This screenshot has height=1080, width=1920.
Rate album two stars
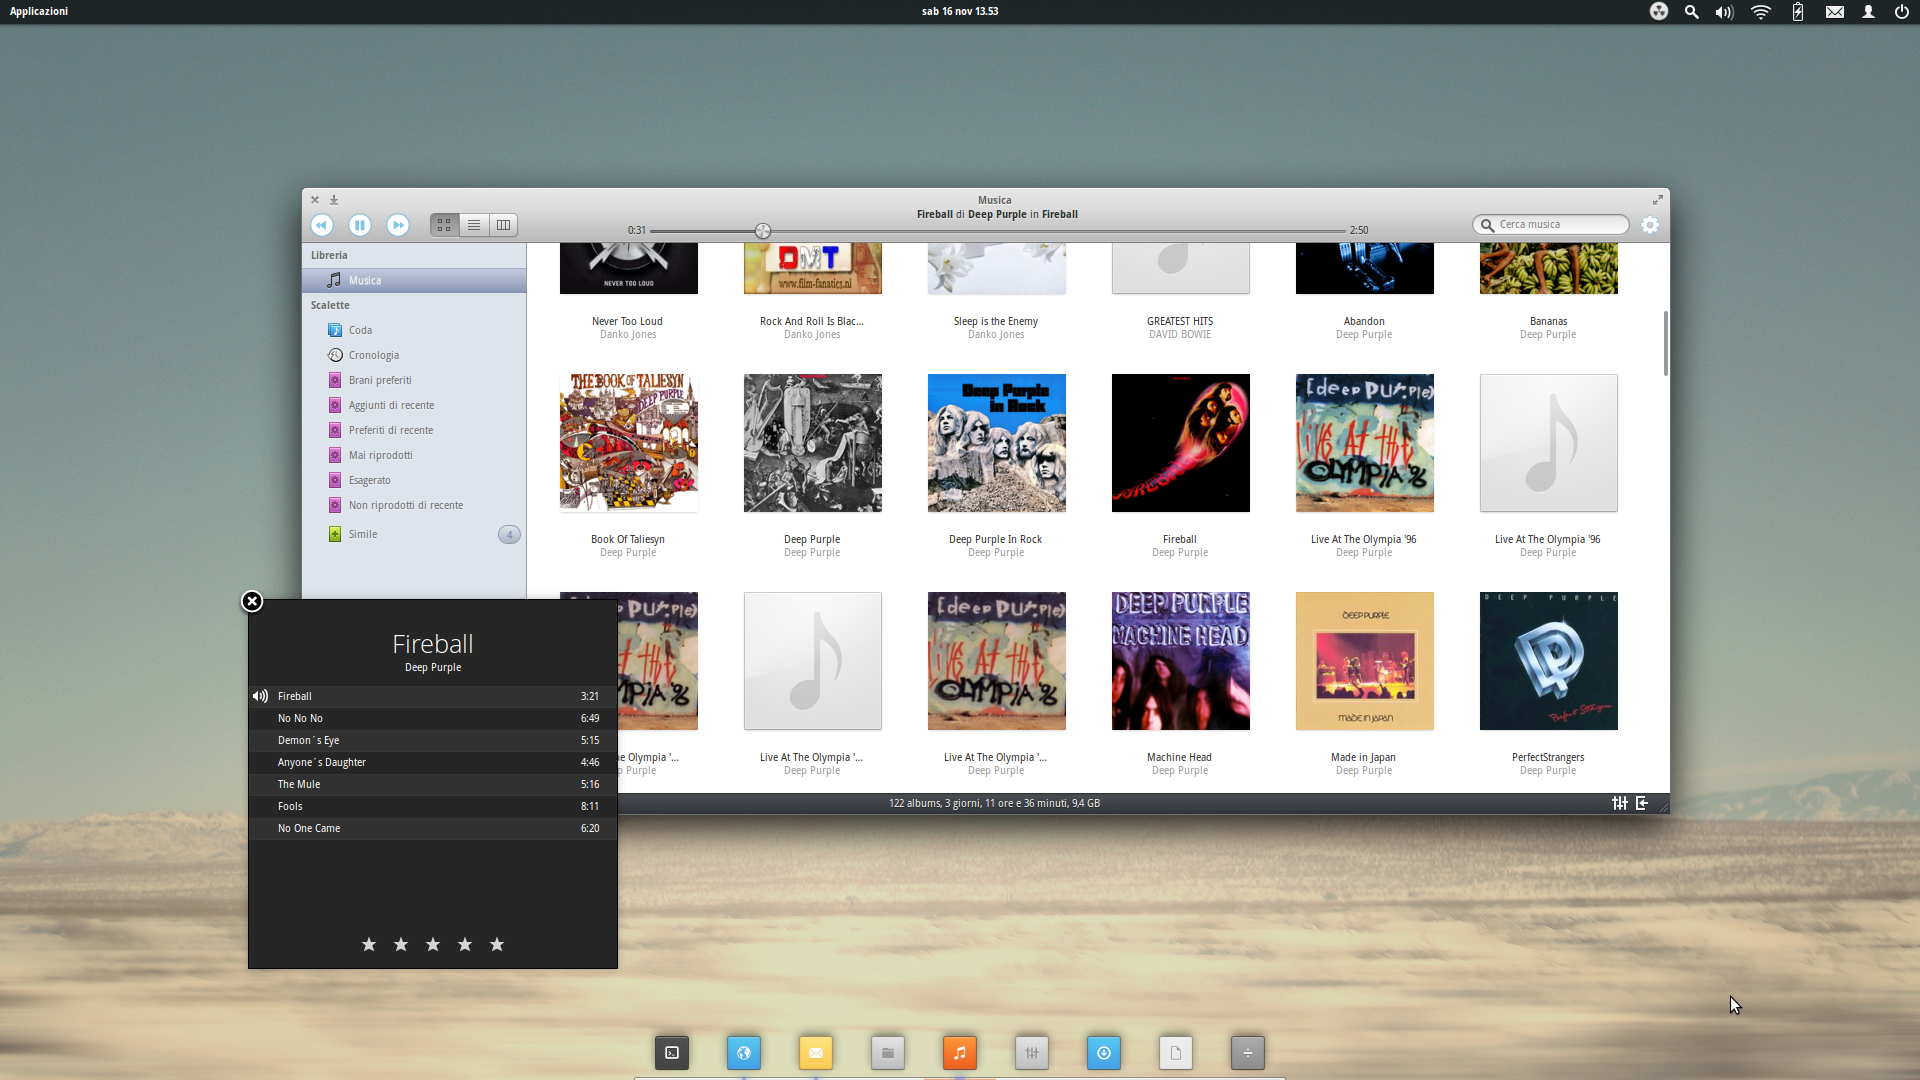(x=401, y=944)
